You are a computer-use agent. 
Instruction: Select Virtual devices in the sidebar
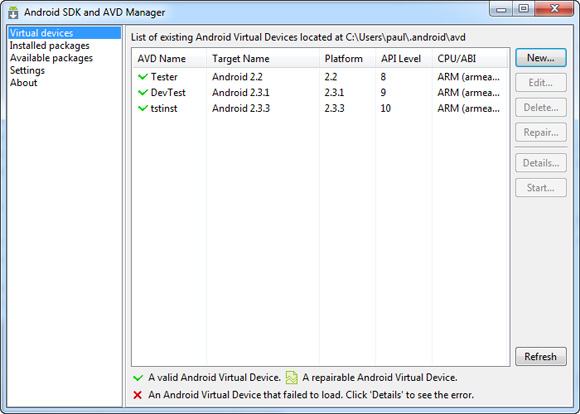tap(64, 33)
